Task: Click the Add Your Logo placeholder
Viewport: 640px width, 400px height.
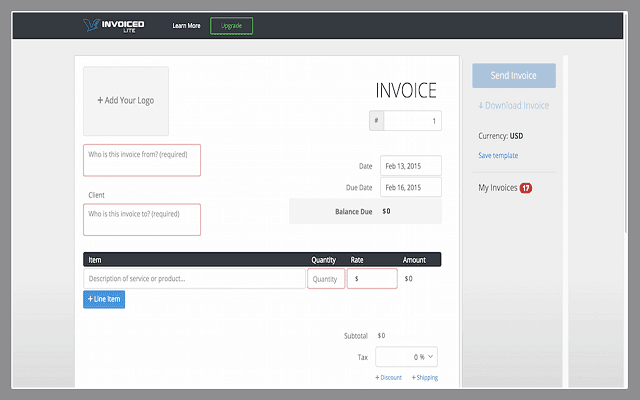Action: [126, 101]
